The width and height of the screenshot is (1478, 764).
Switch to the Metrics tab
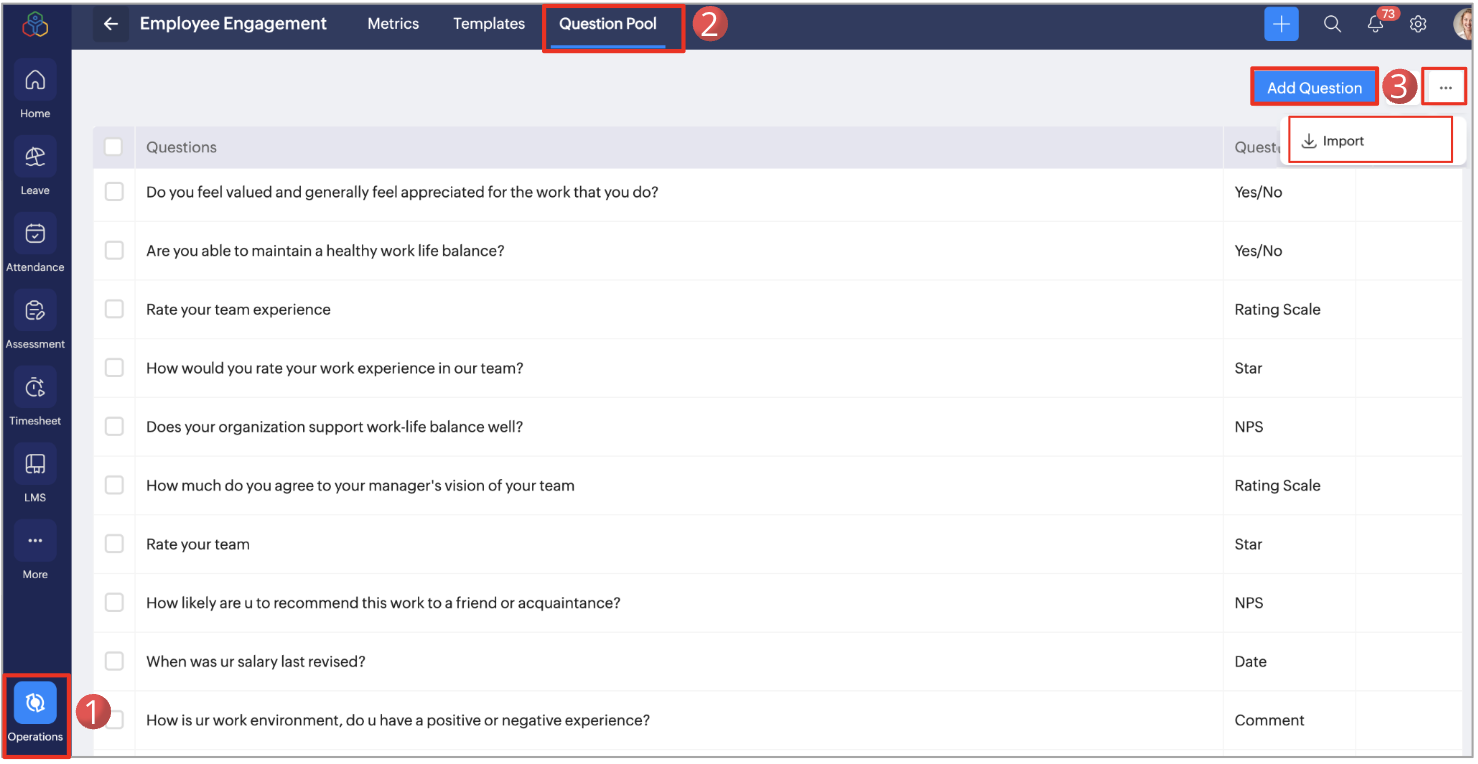pyautogui.click(x=393, y=24)
